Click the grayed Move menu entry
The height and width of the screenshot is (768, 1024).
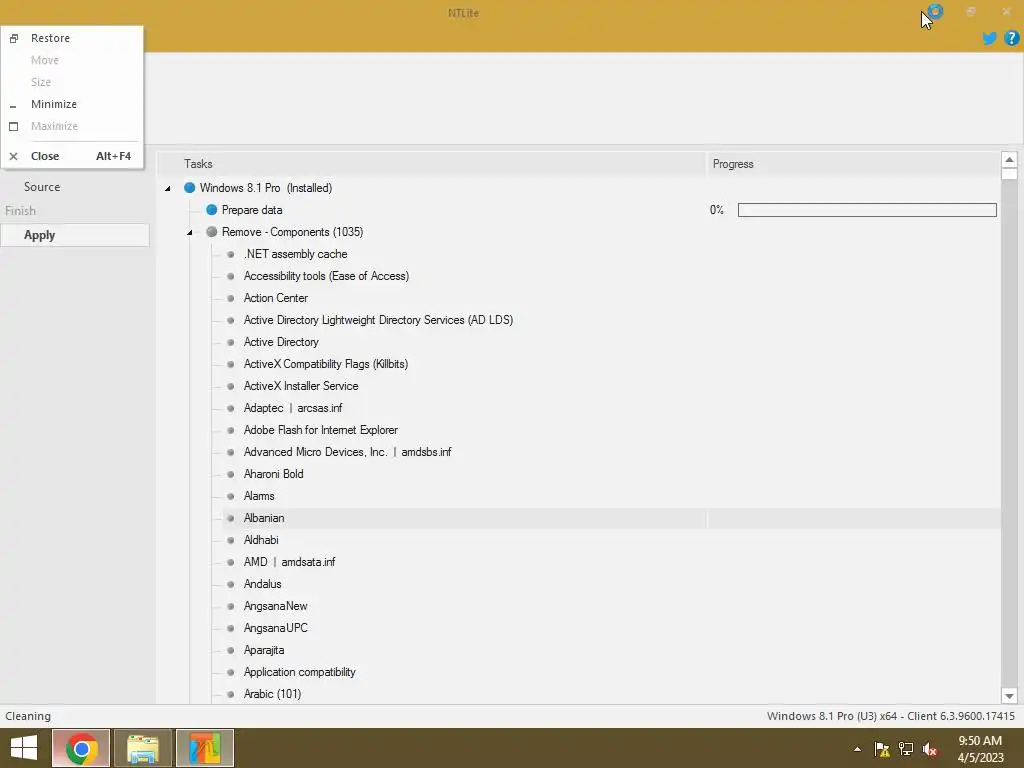coord(72,60)
